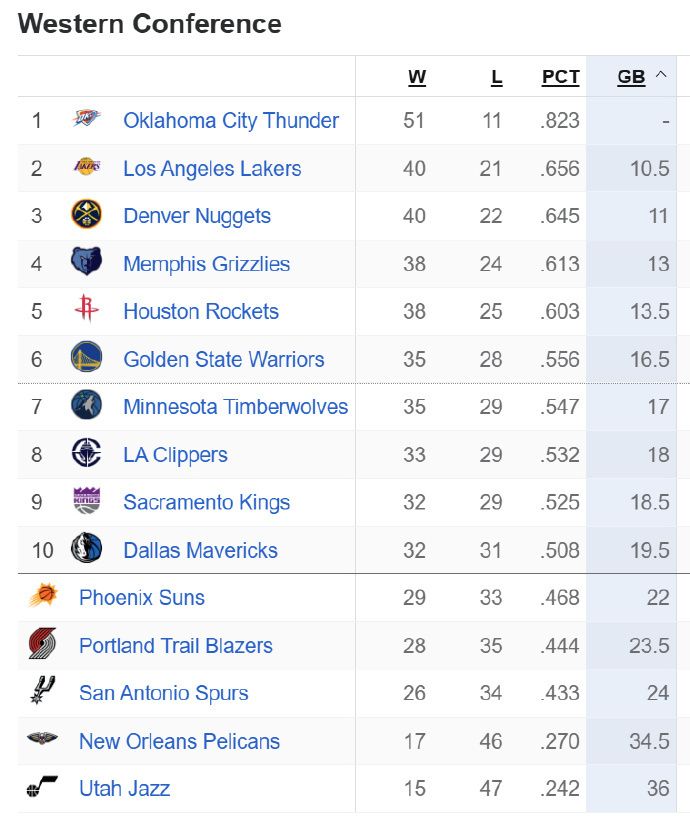This screenshot has height=830, width=690.
Task: Sort by the GB column header label
Action: (631, 77)
